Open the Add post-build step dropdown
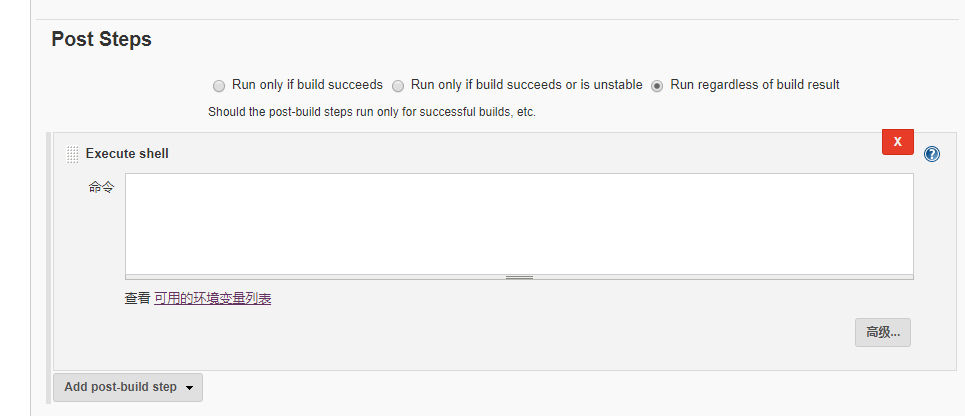This screenshot has height=416, width=965. (120, 387)
